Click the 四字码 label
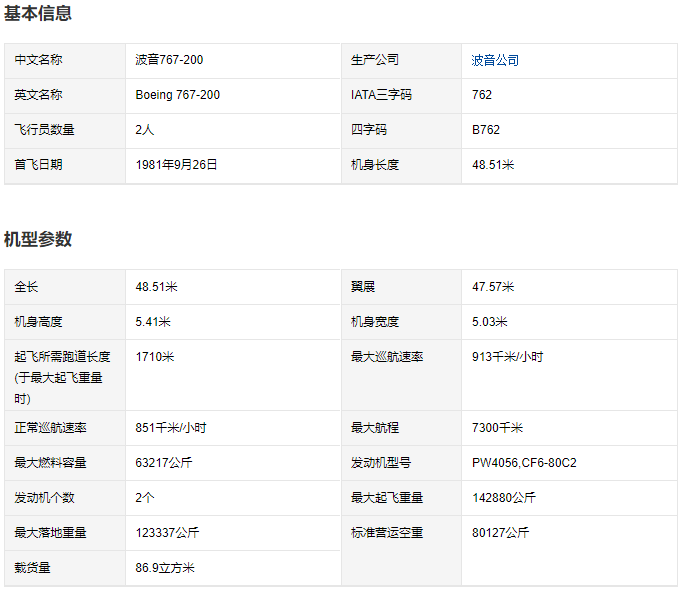Screen dimensions: 681x591 tap(369, 130)
